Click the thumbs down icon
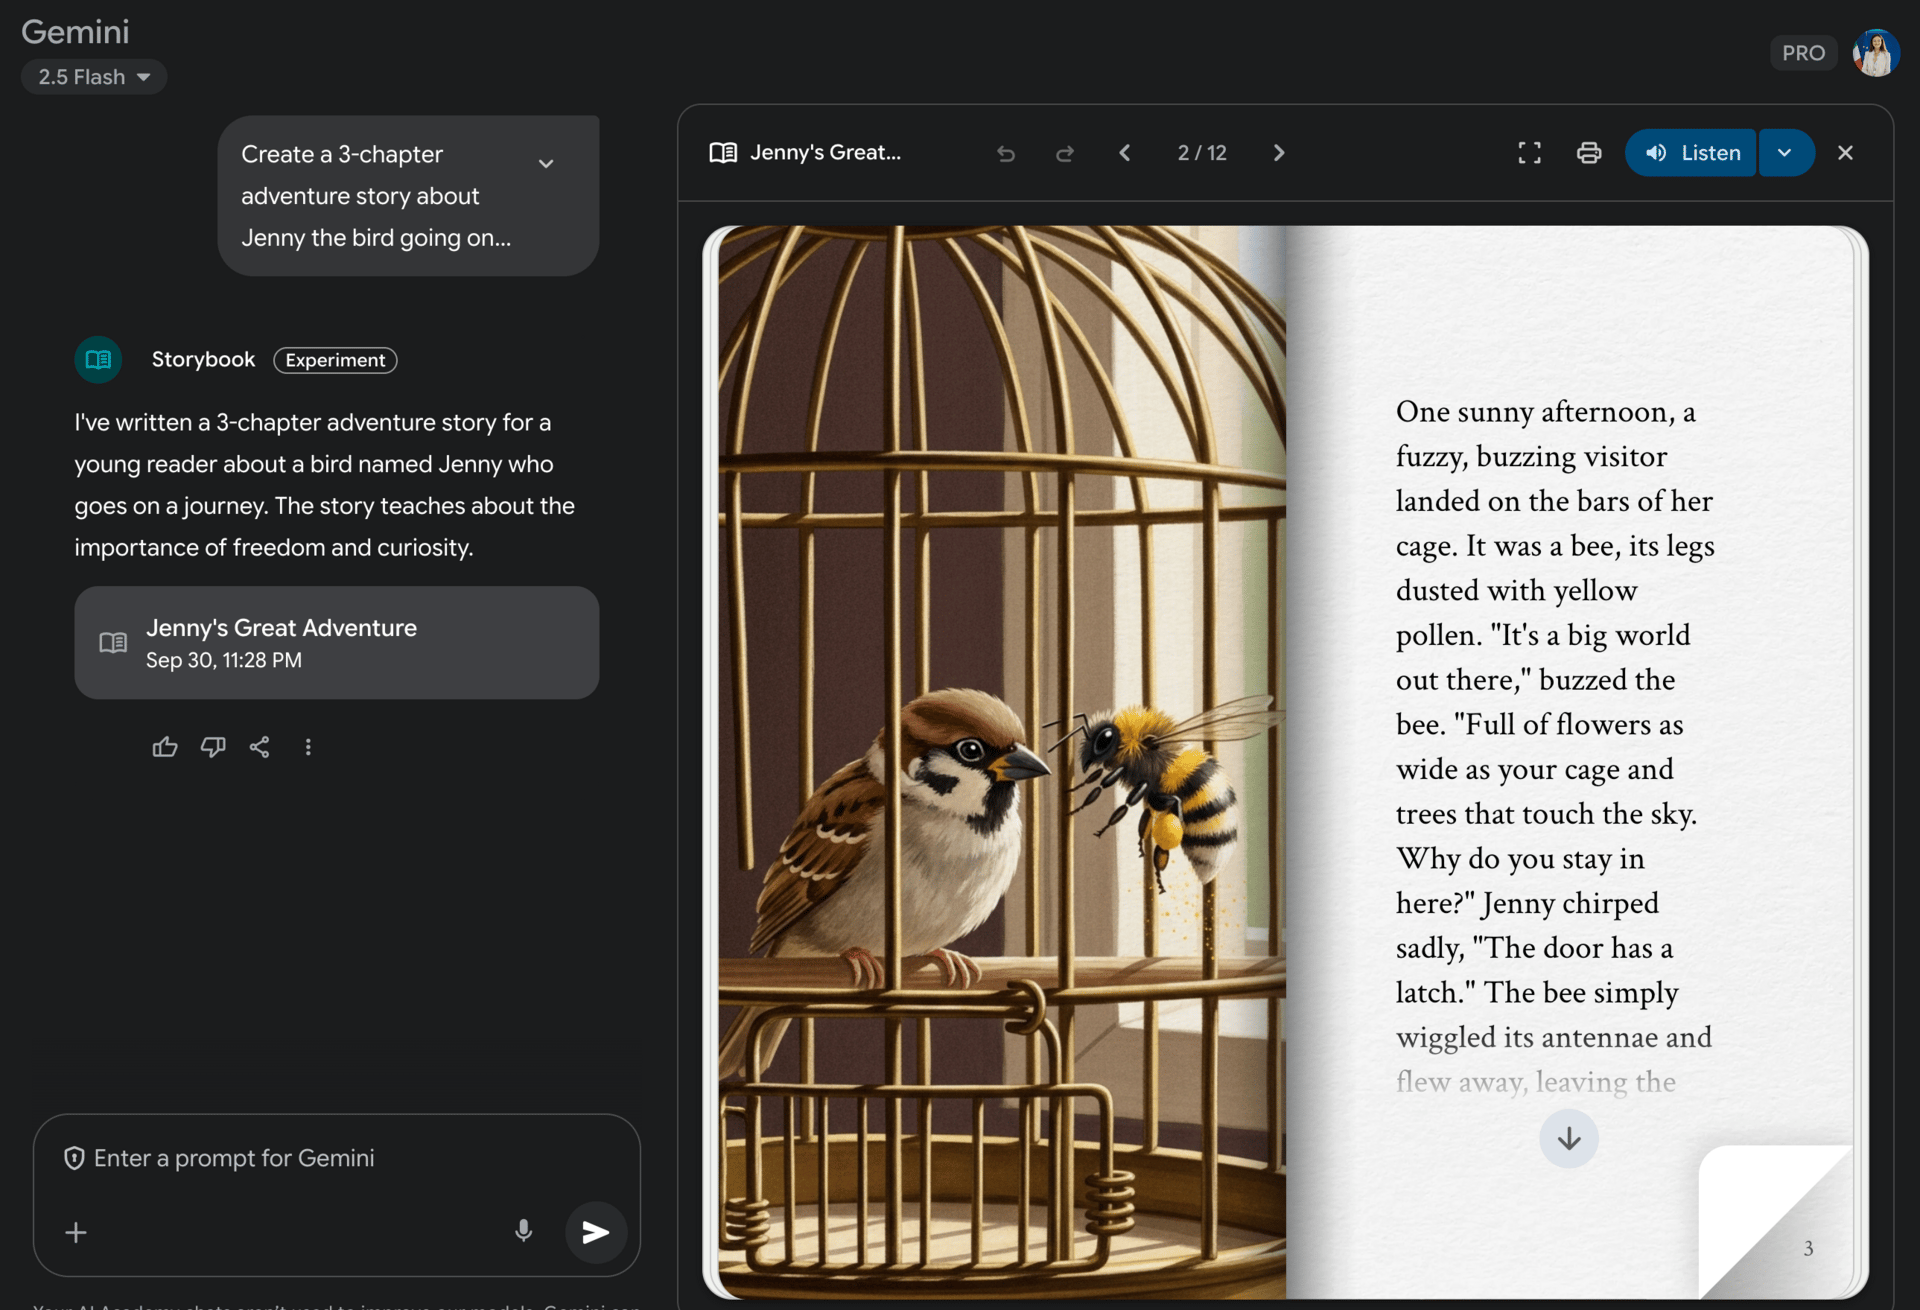This screenshot has height=1310, width=1920. click(213, 747)
